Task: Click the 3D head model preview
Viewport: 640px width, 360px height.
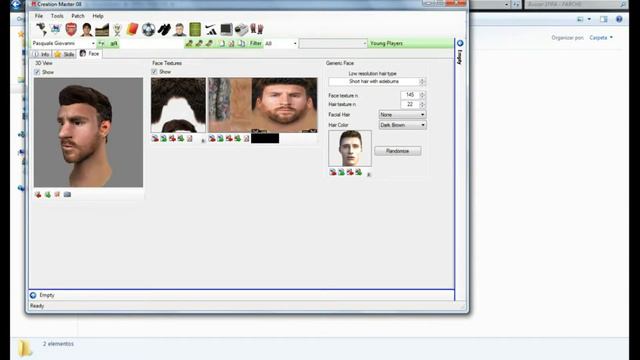Action: (89, 133)
